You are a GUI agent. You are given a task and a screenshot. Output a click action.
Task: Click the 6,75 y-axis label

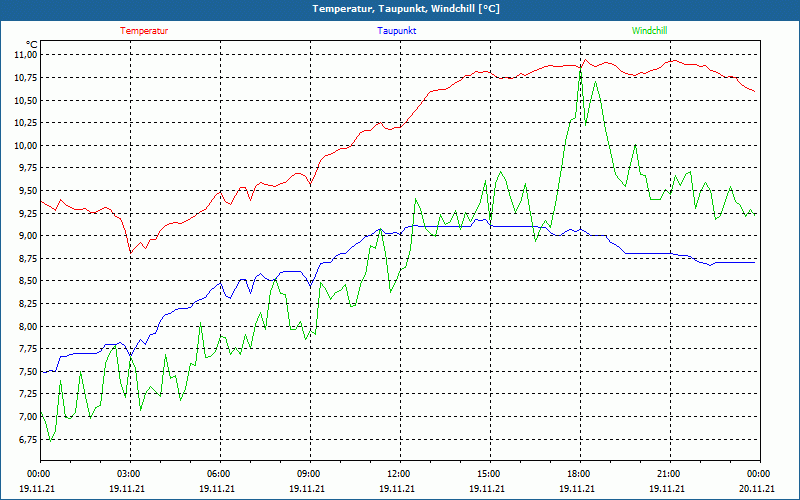(27, 439)
